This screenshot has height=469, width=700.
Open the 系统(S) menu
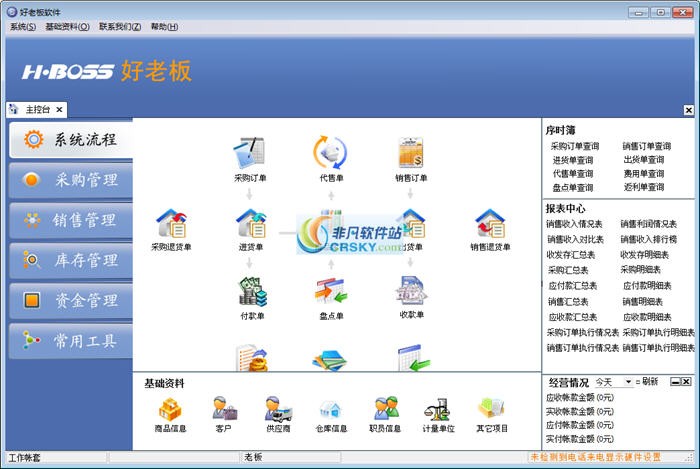tap(23, 27)
